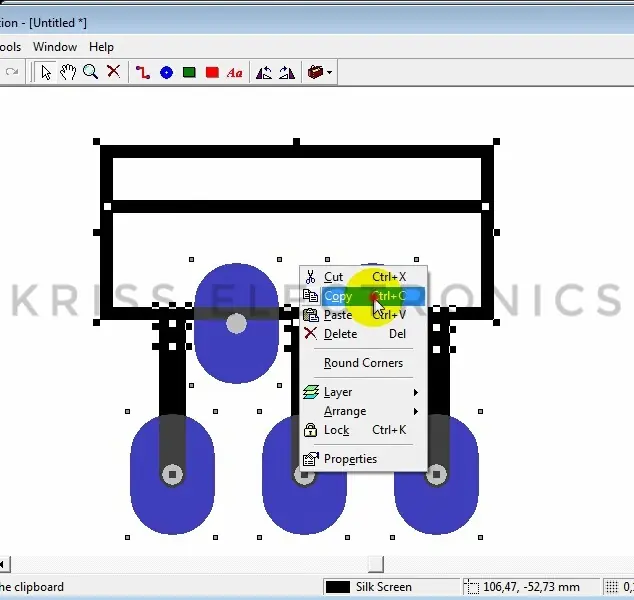Choose Cut from context menu
The width and height of the screenshot is (634, 600).
click(363, 277)
